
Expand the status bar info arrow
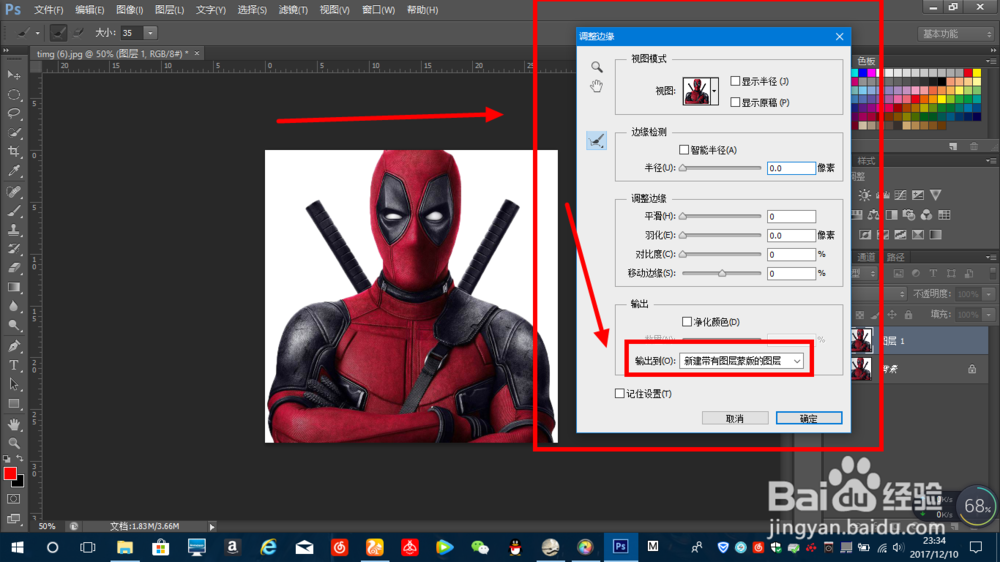(x=212, y=526)
